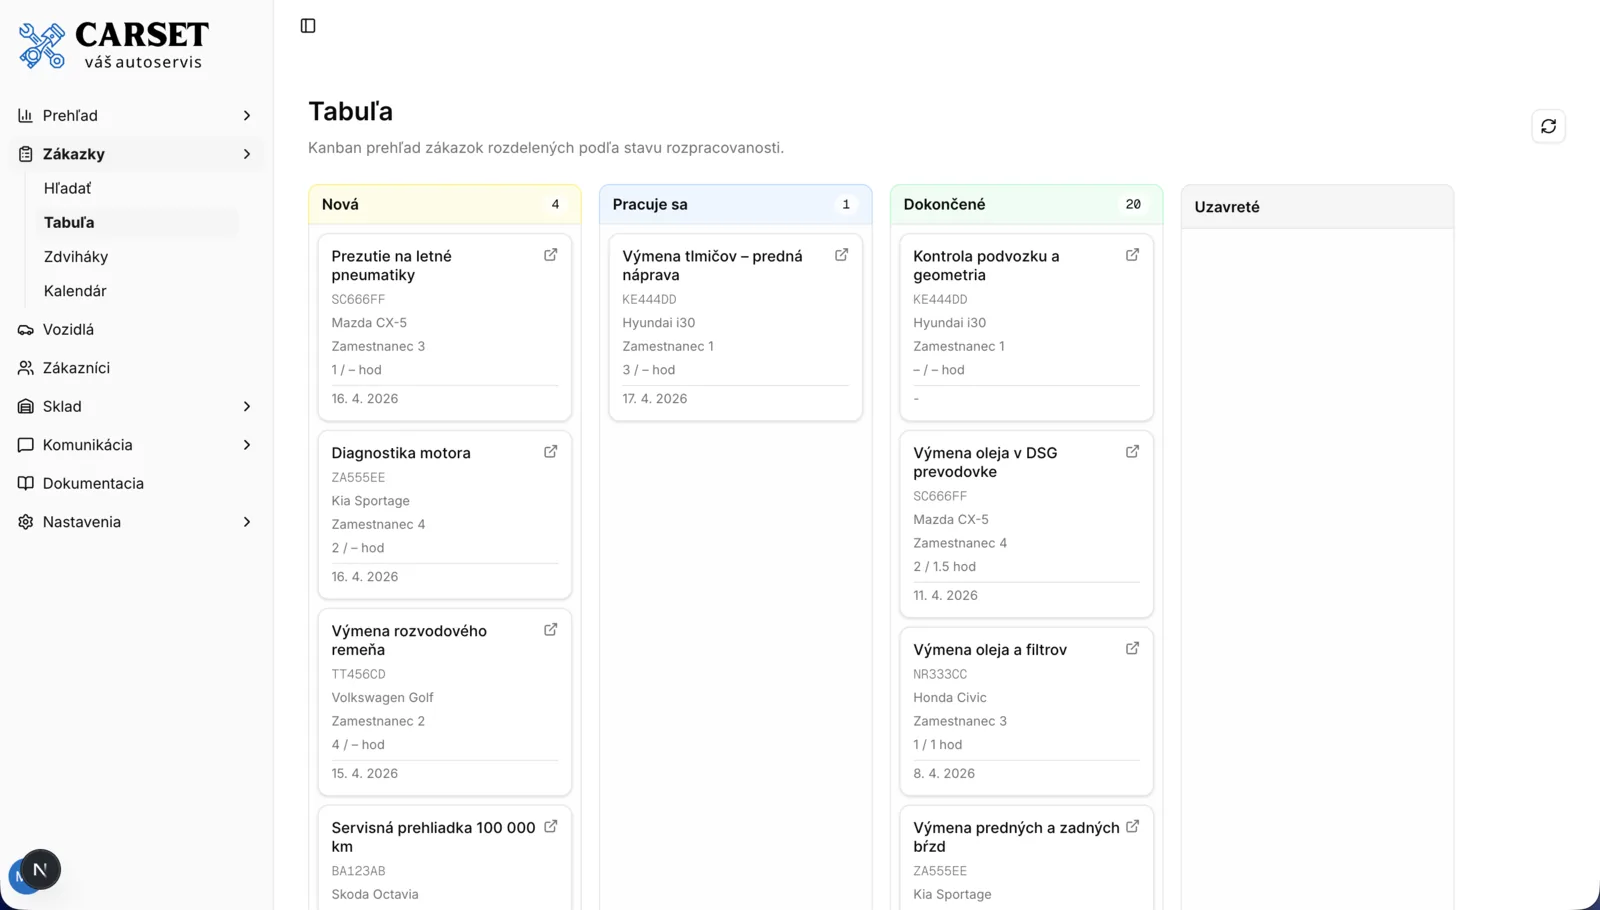Select the Diagnostika motora card title
Viewport: 1600px width, 910px height.
pyautogui.click(x=401, y=453)
